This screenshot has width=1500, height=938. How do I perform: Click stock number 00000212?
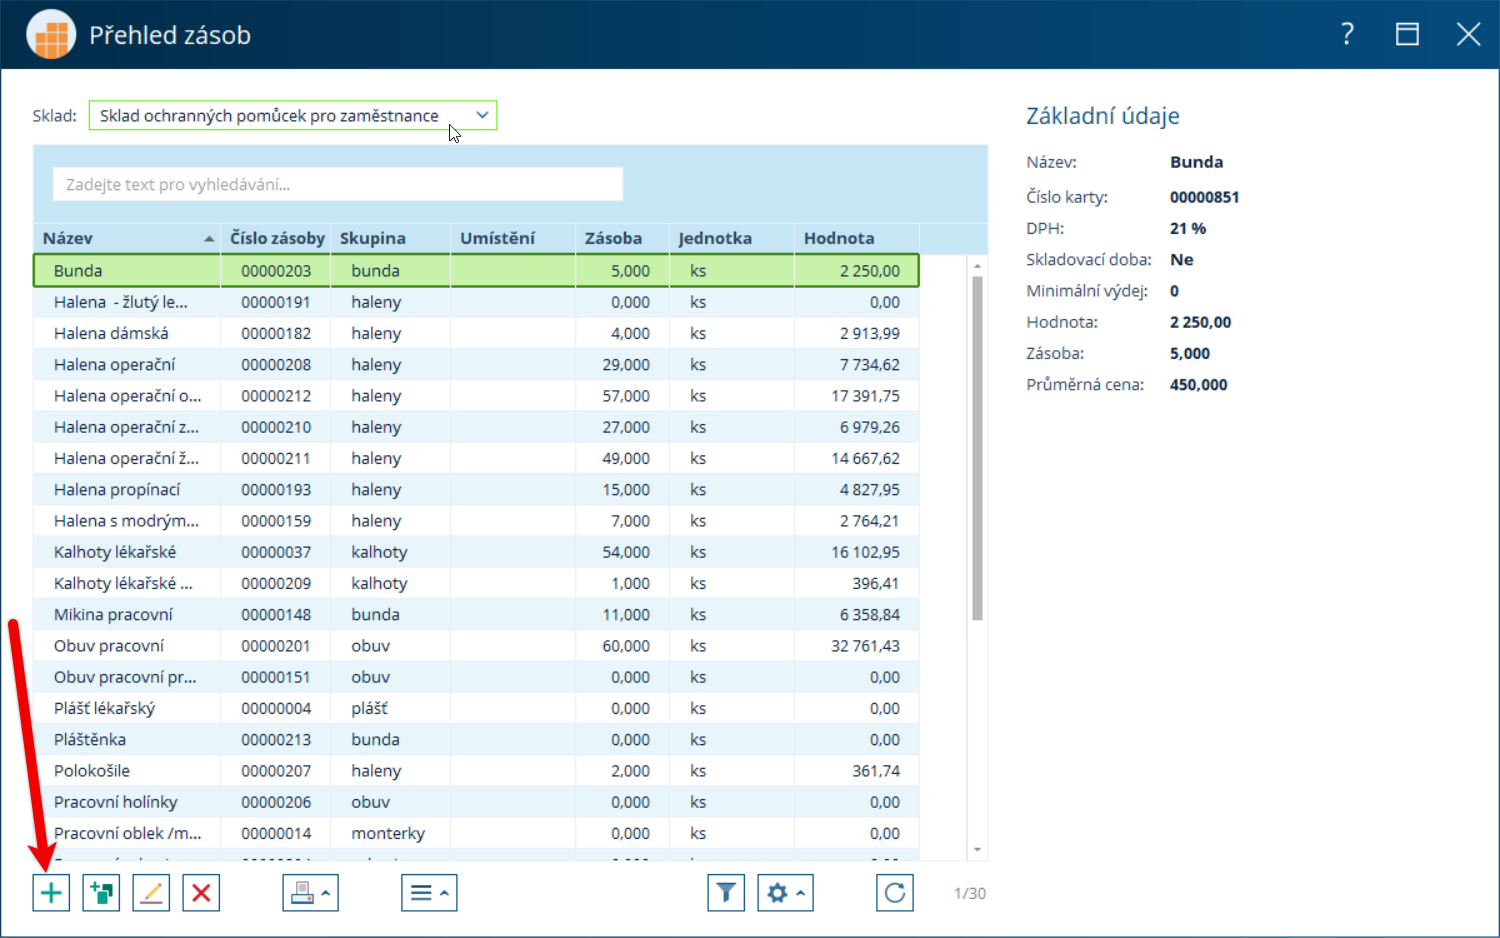click(276, 396)
